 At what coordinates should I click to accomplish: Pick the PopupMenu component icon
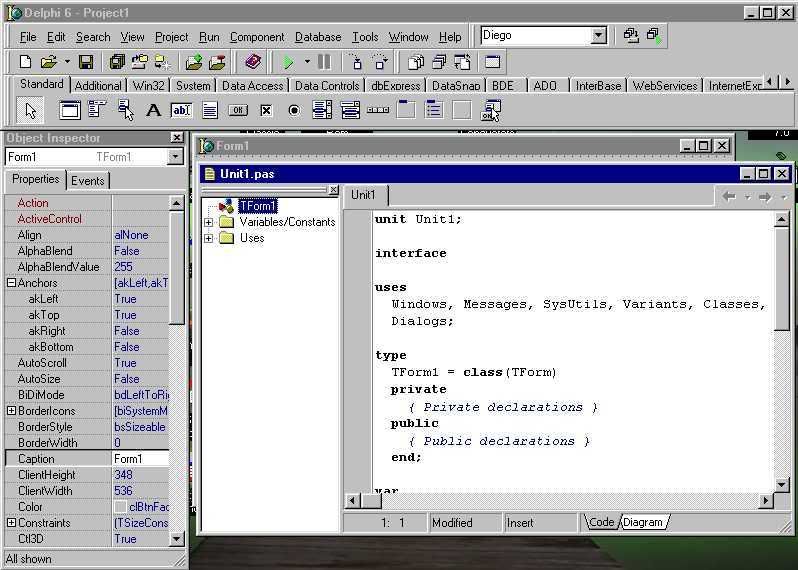point(125,110)
